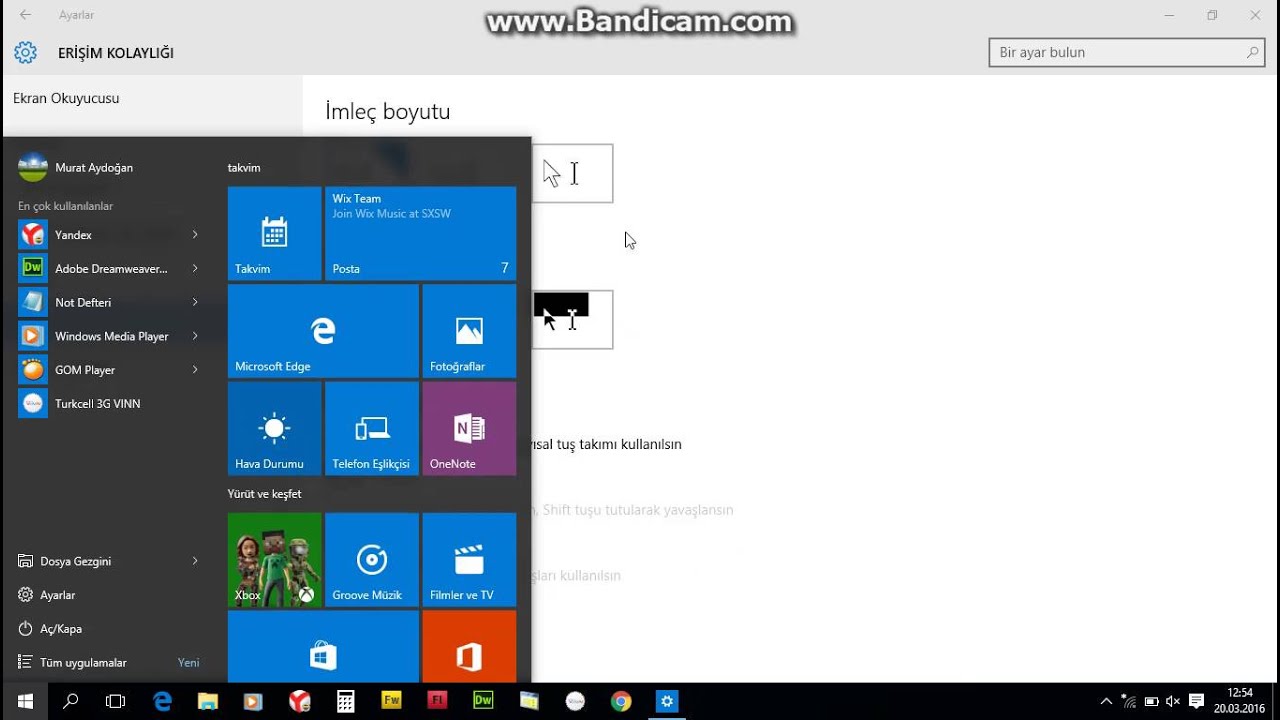The image size is (1280, 720).
Task: Open the Takvim calendar tile
Action: pos(275,233)
